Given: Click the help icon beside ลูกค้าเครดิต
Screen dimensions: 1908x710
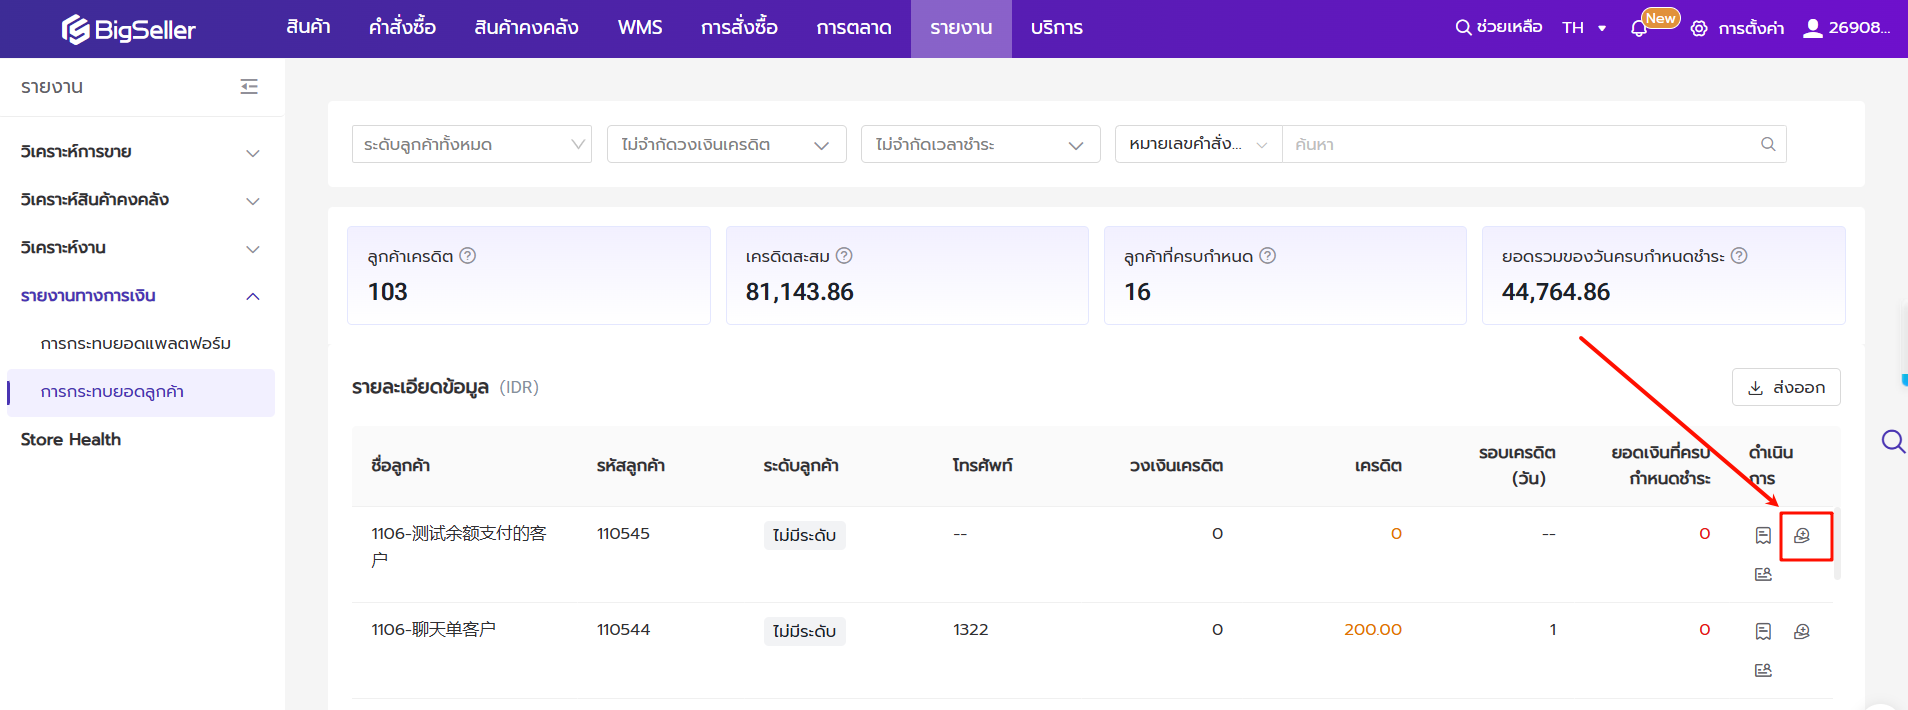Looking at the screenshot, I should tap(467, 256).
